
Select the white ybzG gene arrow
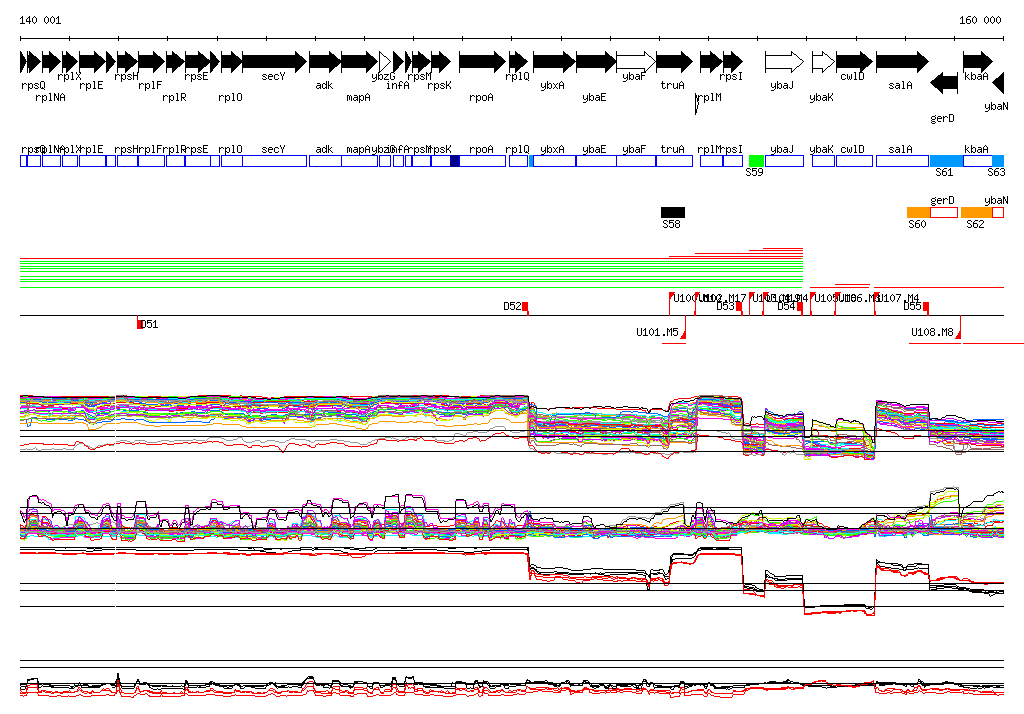(385, 62)
